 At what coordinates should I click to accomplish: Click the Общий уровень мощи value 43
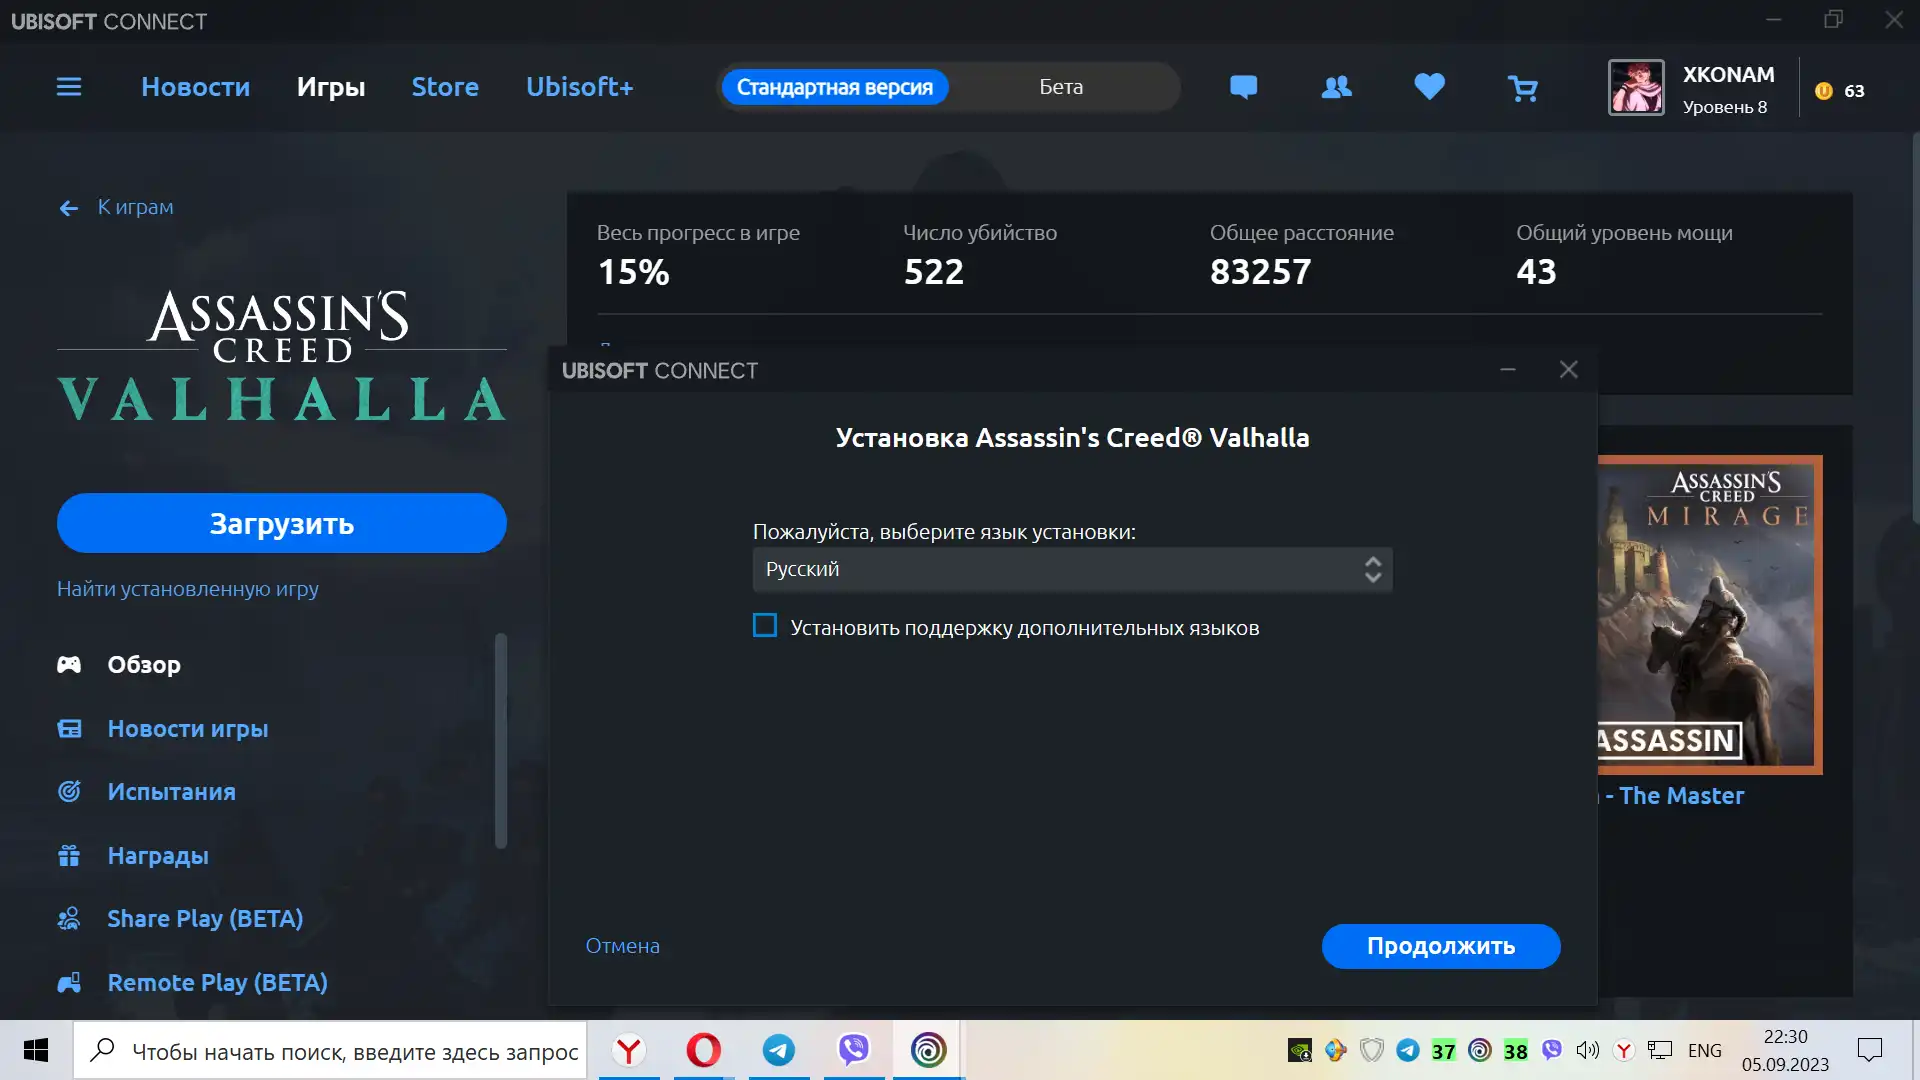click(x=1536, y=272)
